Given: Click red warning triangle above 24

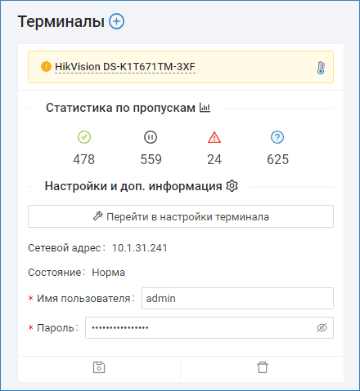Looking at the screenshot, I should 214,137.
